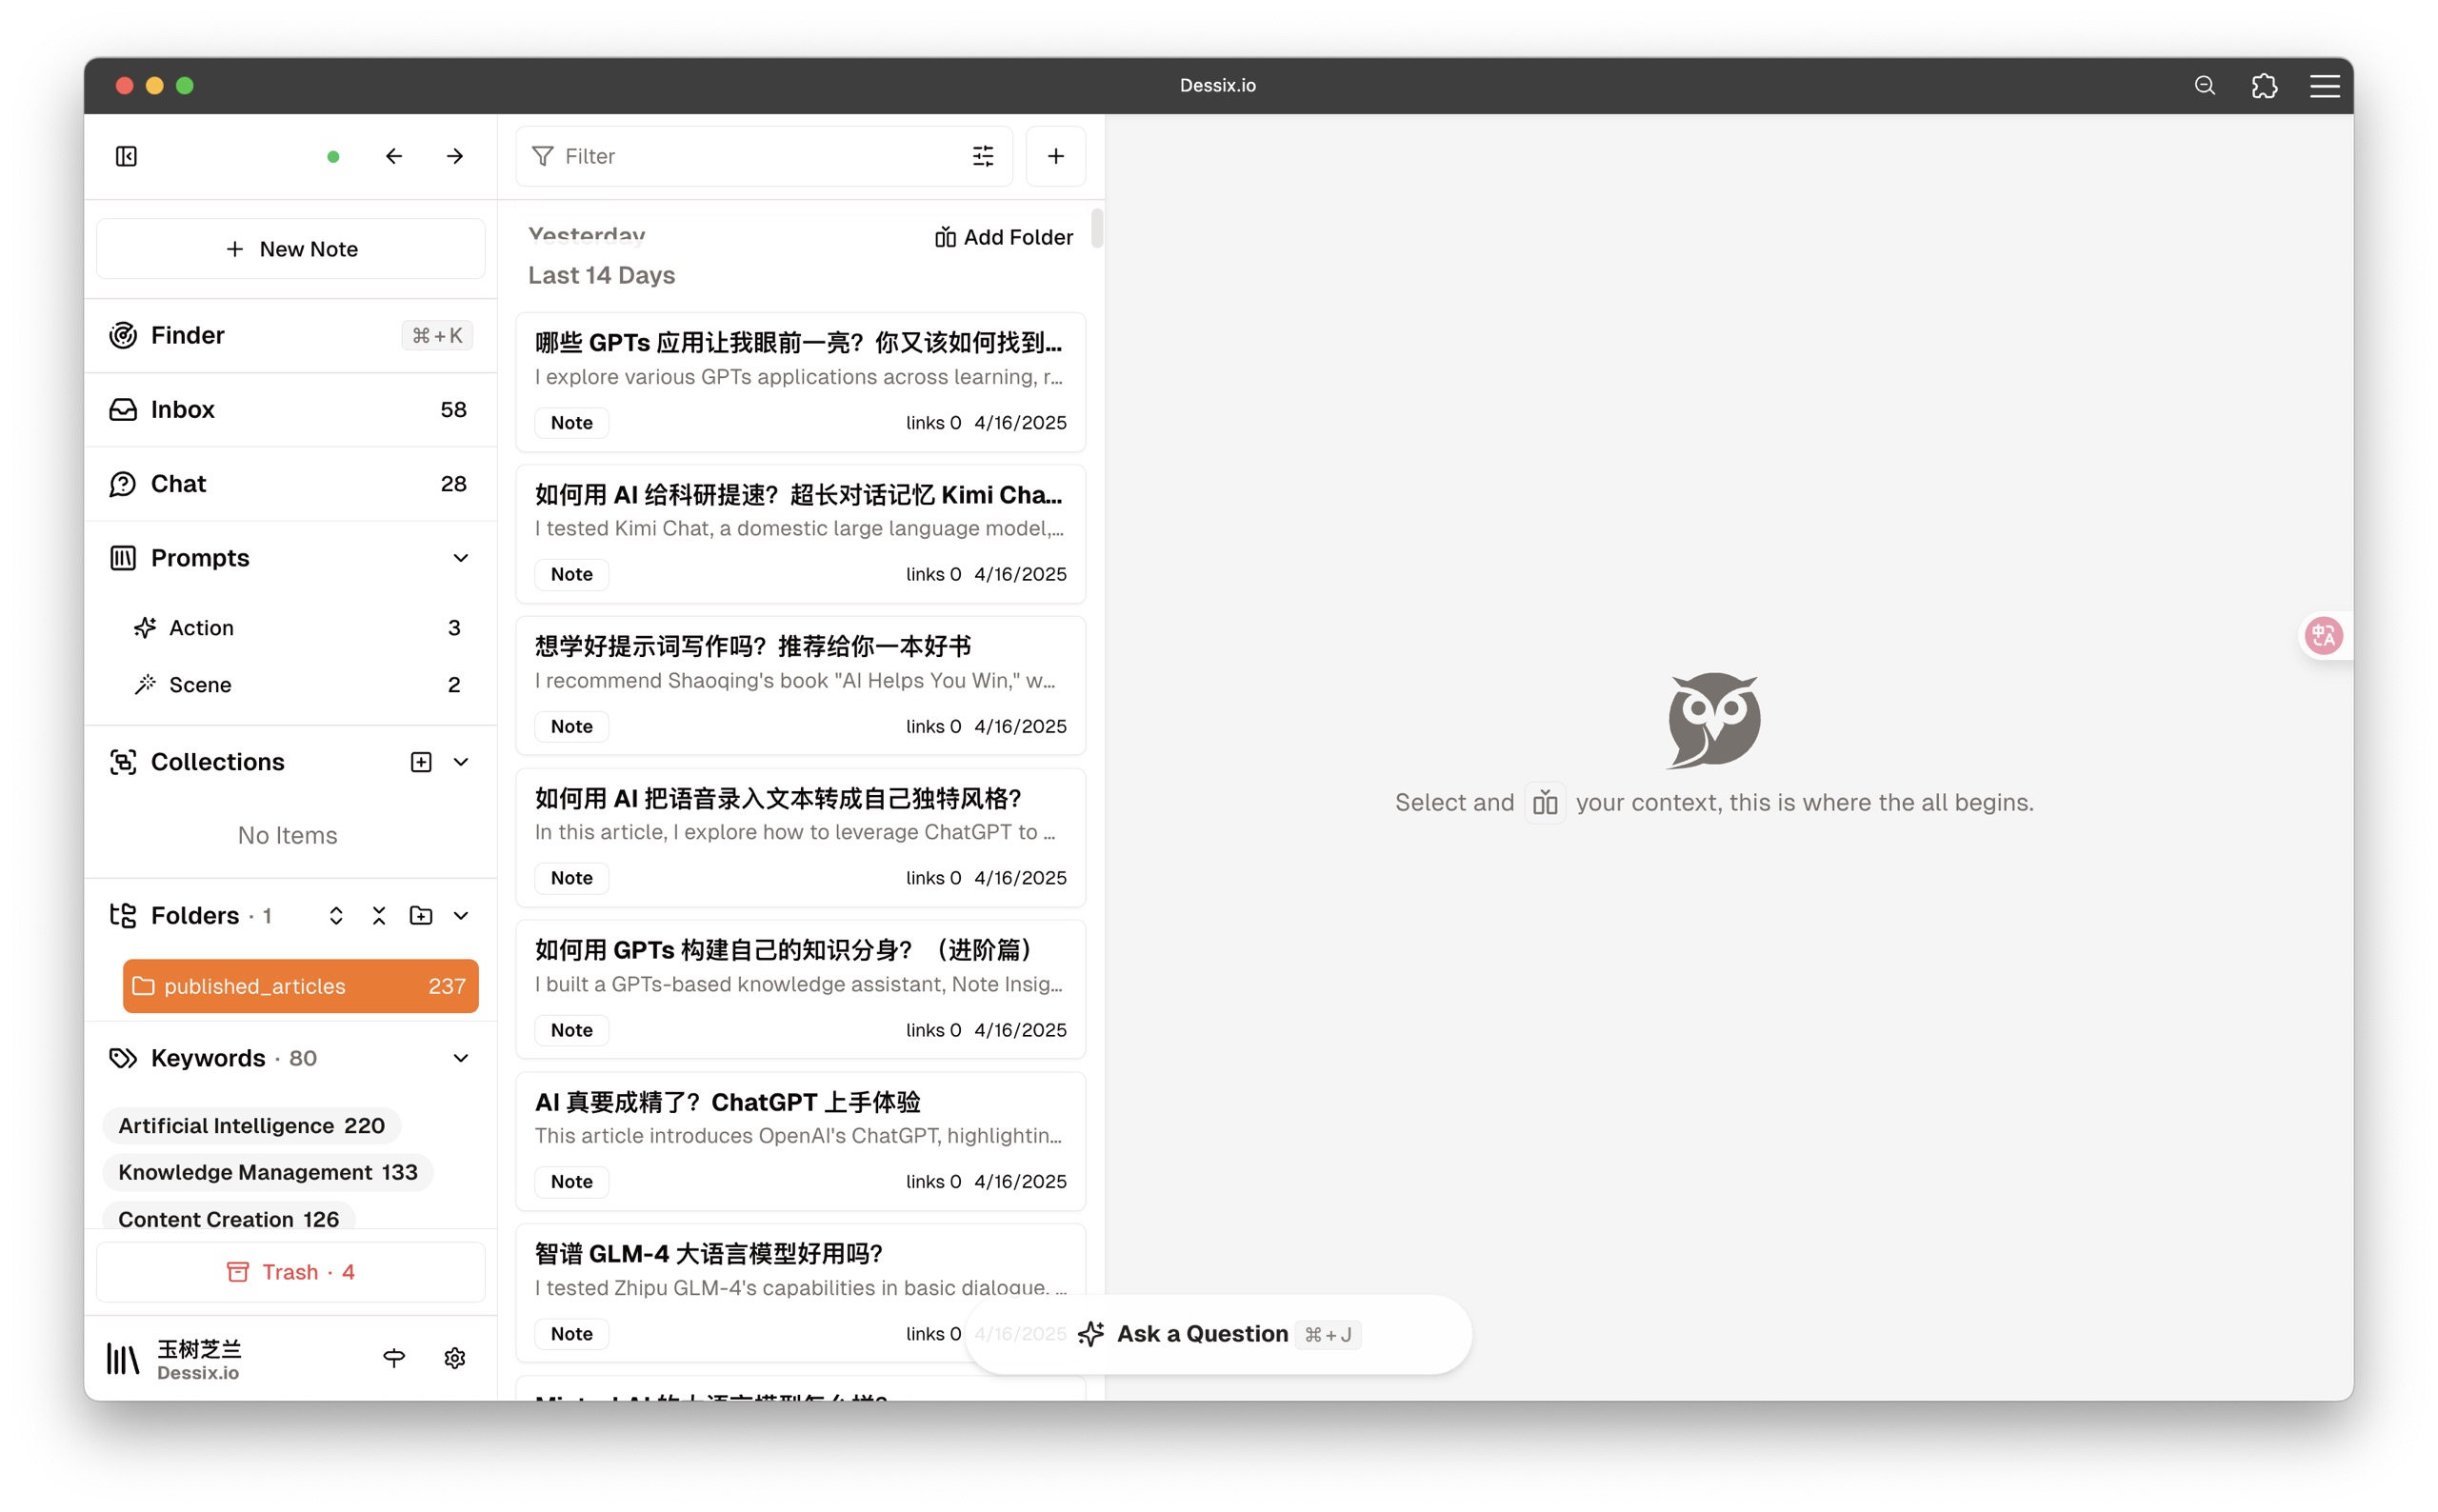Create a new folder icon
The height and width of the screenshot is (1512, 2438).
point(421,916)
